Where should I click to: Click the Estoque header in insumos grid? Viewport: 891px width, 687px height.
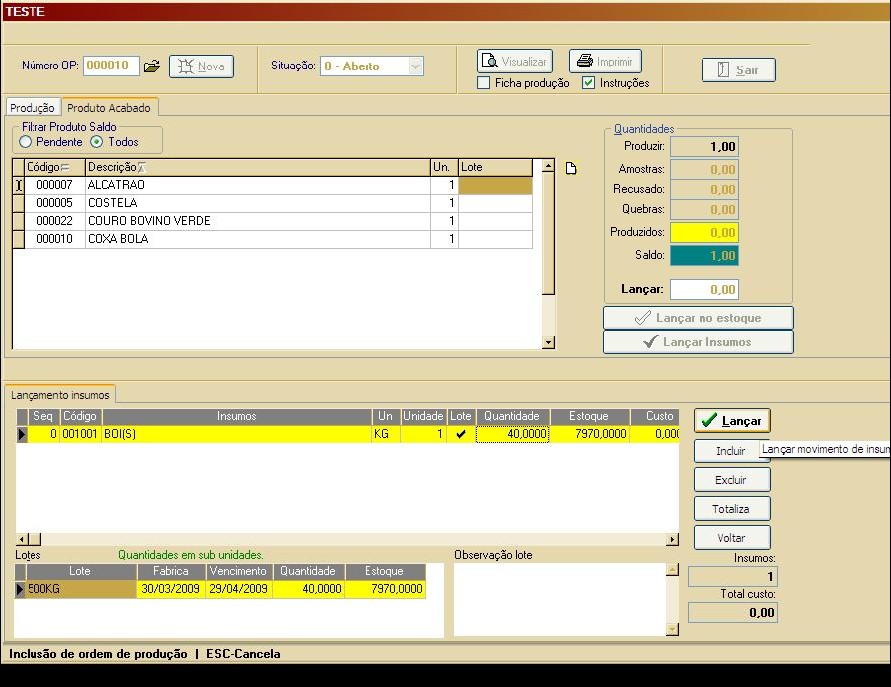pos(589,417)
